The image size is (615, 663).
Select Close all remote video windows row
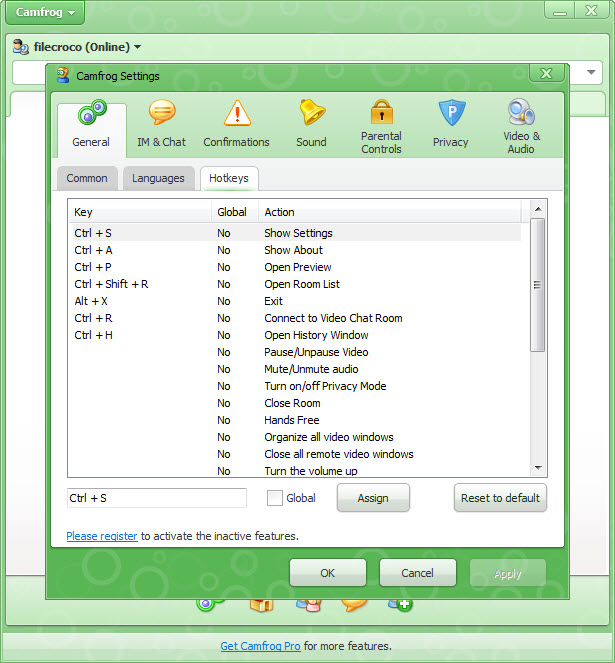(x=295, y=454)
